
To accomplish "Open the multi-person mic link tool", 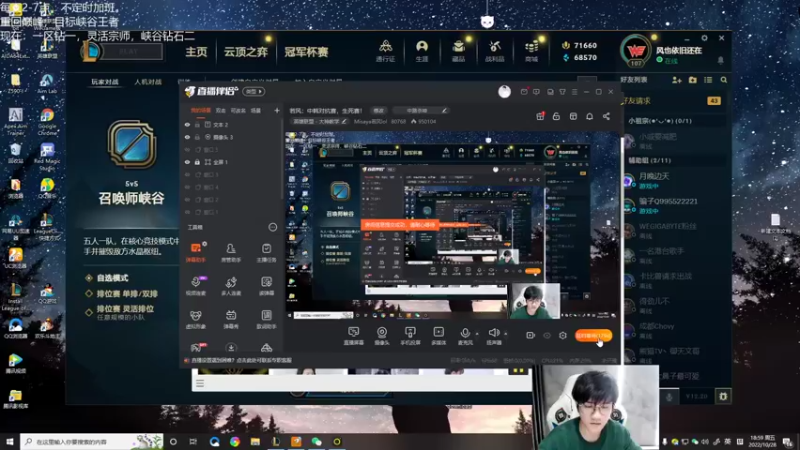I will [231, 286].
